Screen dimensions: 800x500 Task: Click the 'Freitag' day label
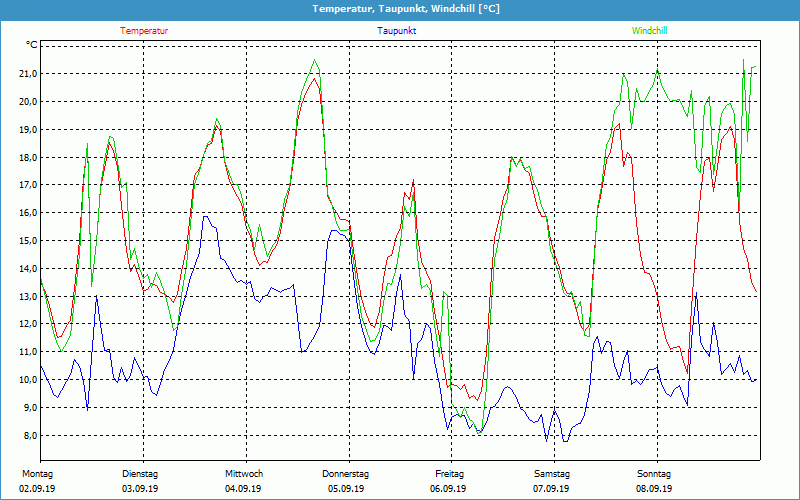[449, 474]
